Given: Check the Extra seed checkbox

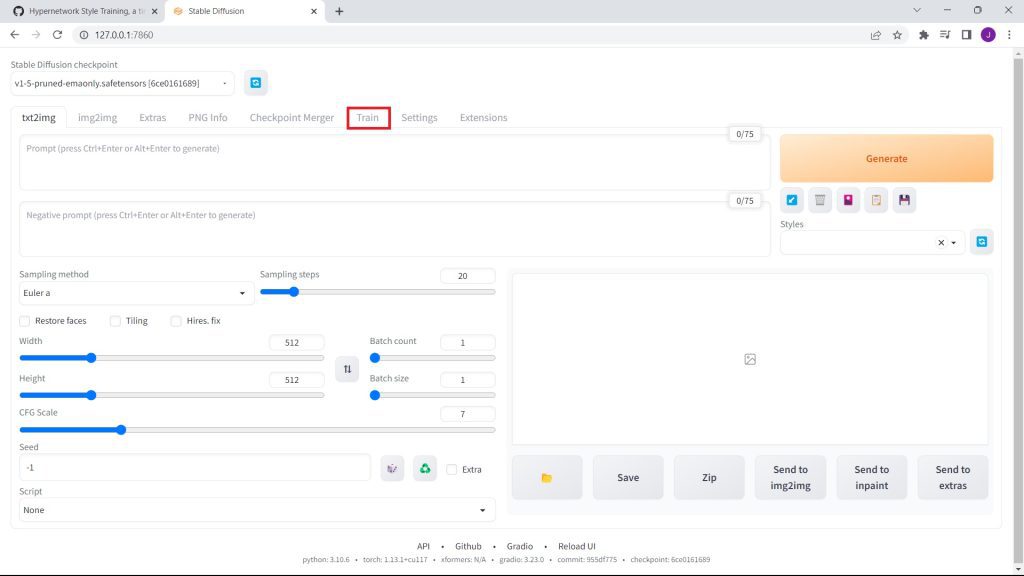Looking at the screenshot, I should click(452, 469).
